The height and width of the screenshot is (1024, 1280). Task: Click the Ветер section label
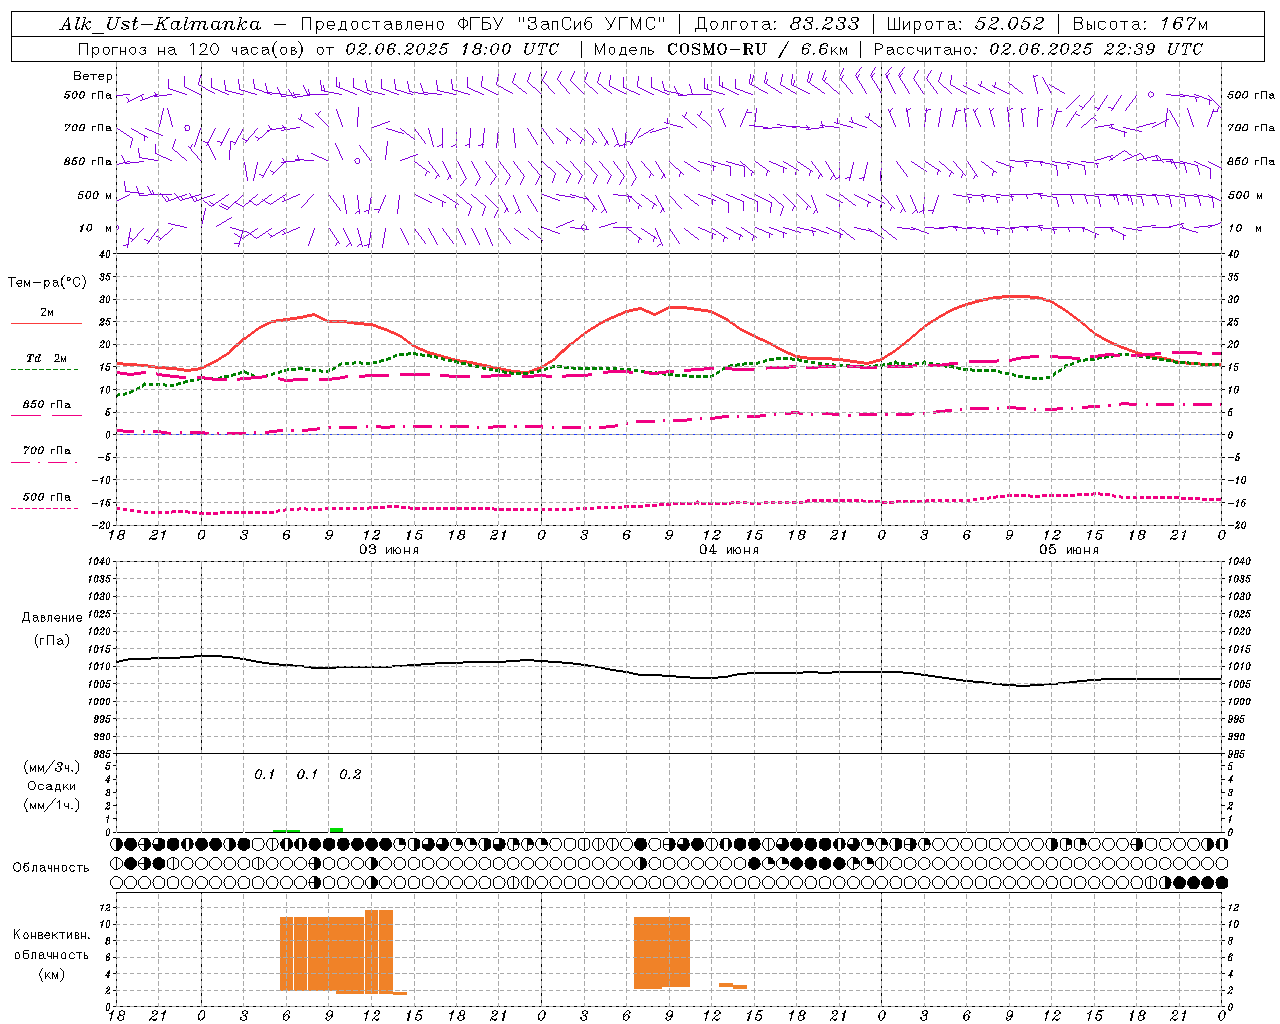(92, 76)
